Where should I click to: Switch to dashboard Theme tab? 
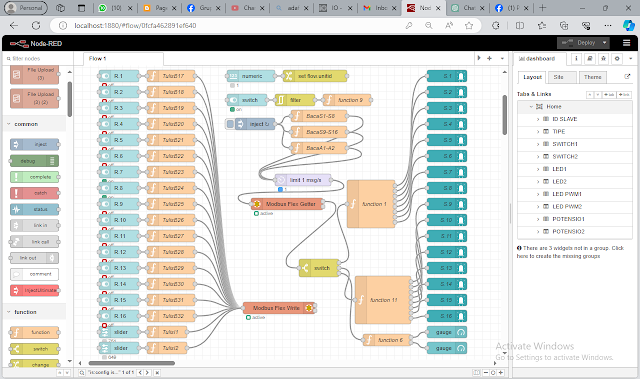coord(592,77)
